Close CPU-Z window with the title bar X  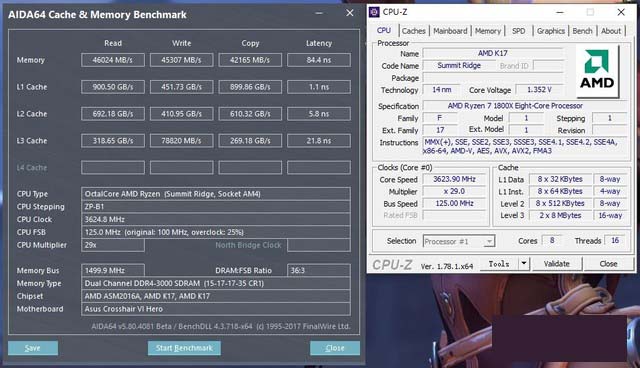(621, 12)
